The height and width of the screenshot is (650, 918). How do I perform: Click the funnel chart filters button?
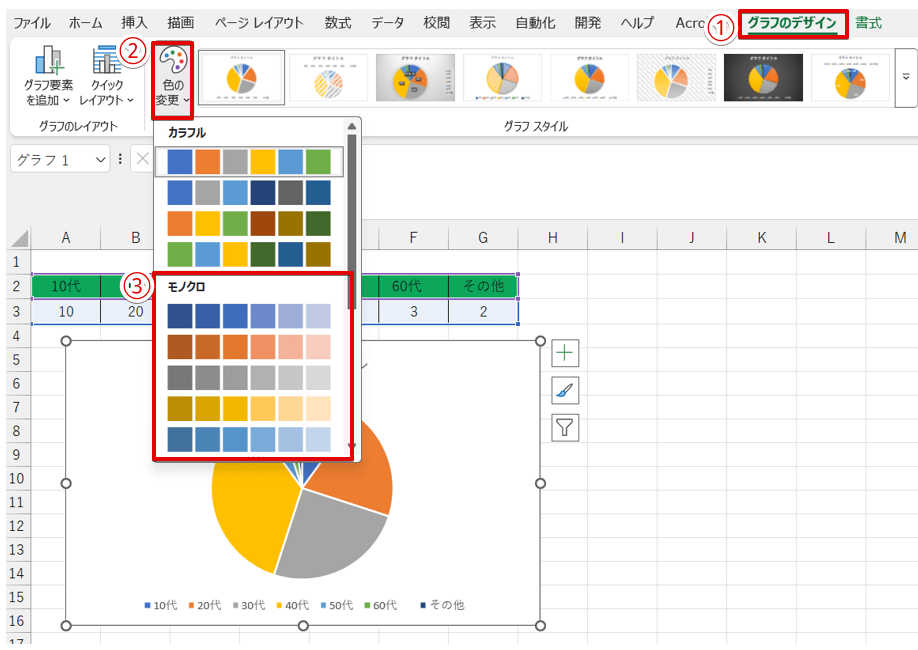566,428
